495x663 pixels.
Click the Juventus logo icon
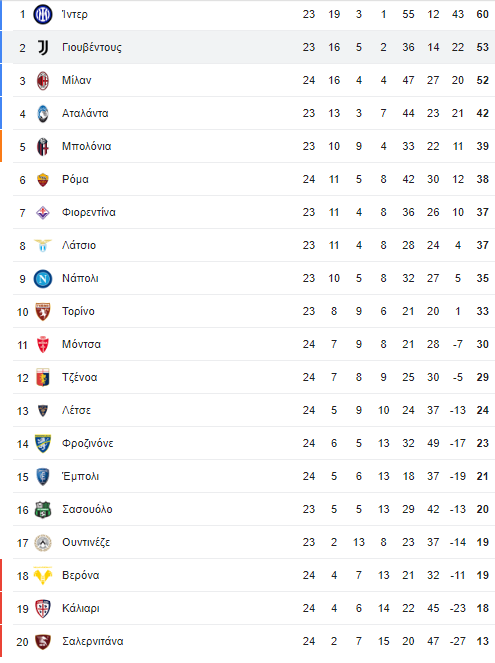[43, 47]
